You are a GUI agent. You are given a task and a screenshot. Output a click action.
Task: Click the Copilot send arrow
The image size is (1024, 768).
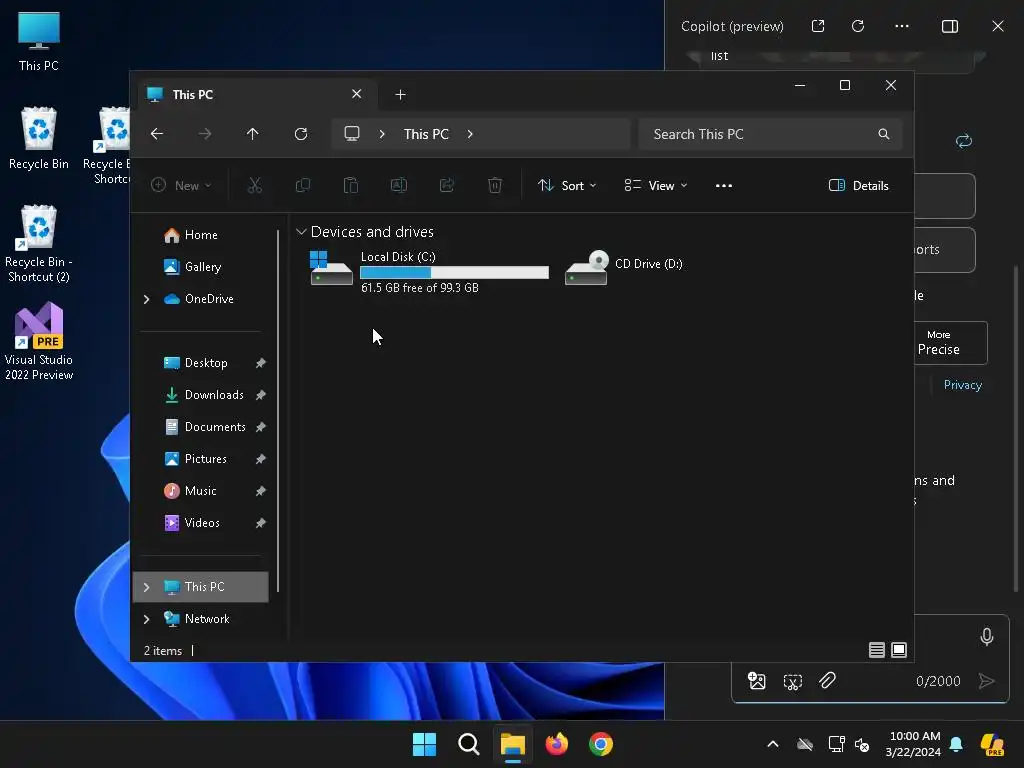pos(987,681)
